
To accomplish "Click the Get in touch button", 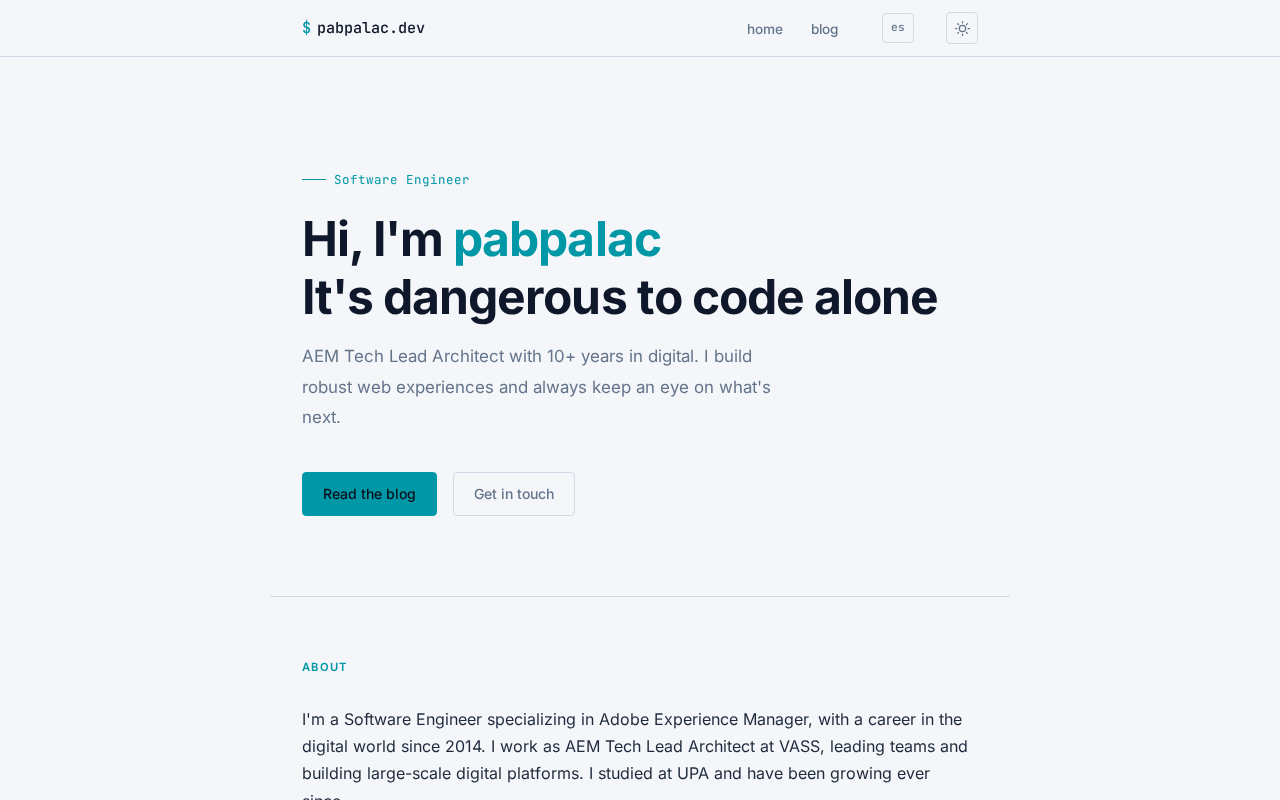I will point(514,494).
